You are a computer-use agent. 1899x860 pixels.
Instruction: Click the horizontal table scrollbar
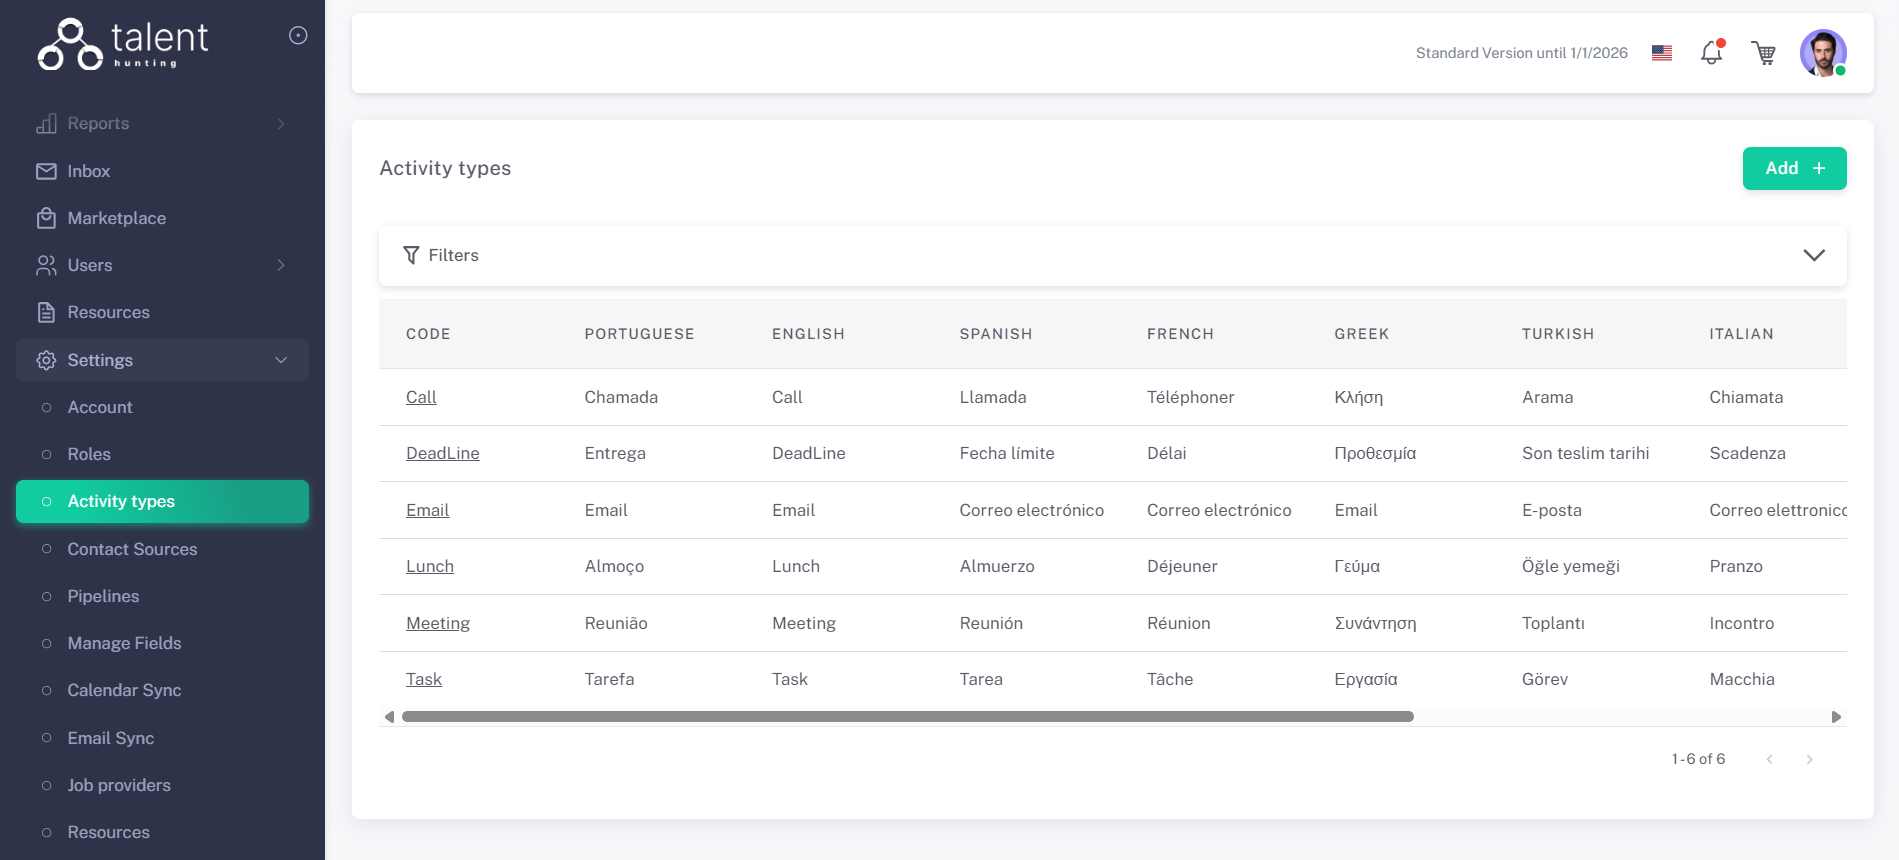907,717
